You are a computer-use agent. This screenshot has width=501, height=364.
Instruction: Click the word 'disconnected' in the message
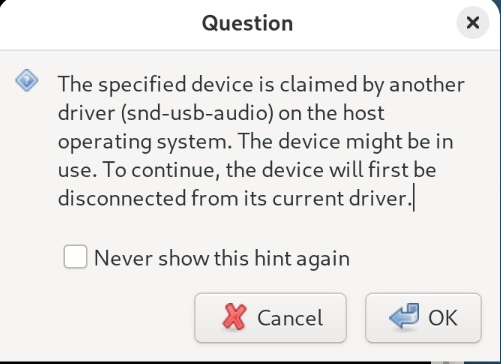tap(122, 198)
